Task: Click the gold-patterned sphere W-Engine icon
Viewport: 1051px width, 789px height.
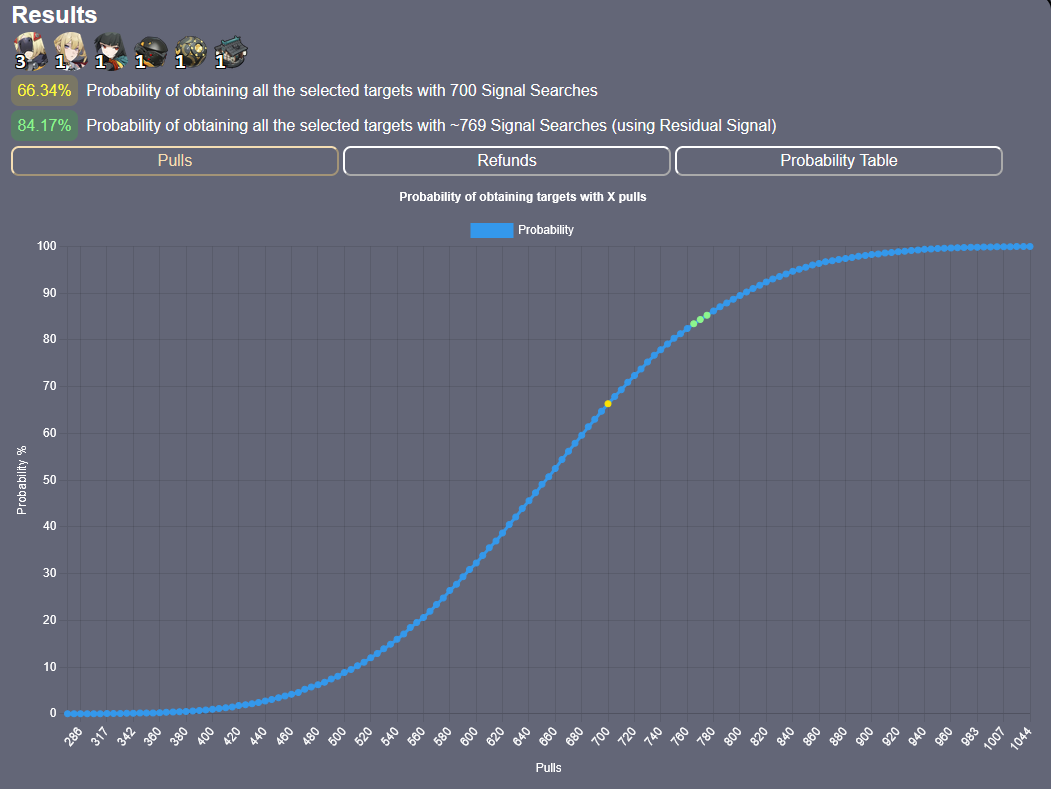Action: (x=191, y=52)
